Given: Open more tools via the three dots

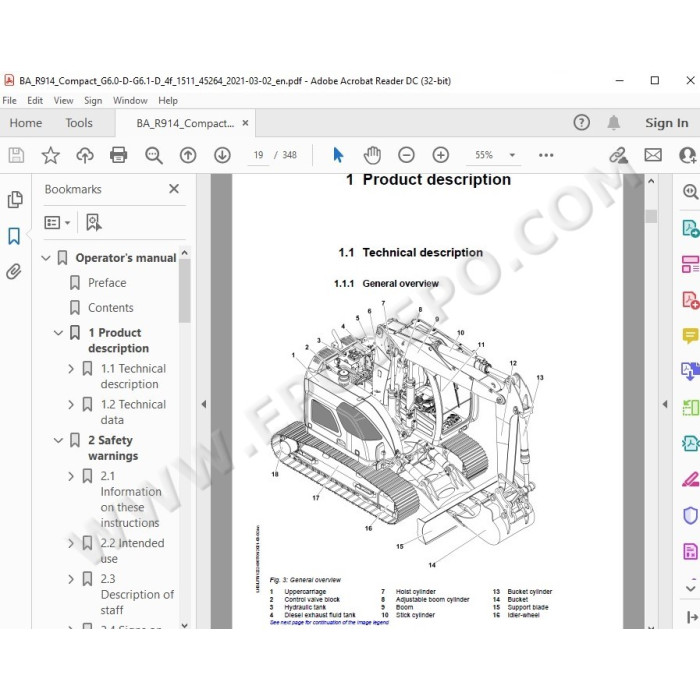Looking at the screenshot, I should pyautogui.click(x=546, y=155).
